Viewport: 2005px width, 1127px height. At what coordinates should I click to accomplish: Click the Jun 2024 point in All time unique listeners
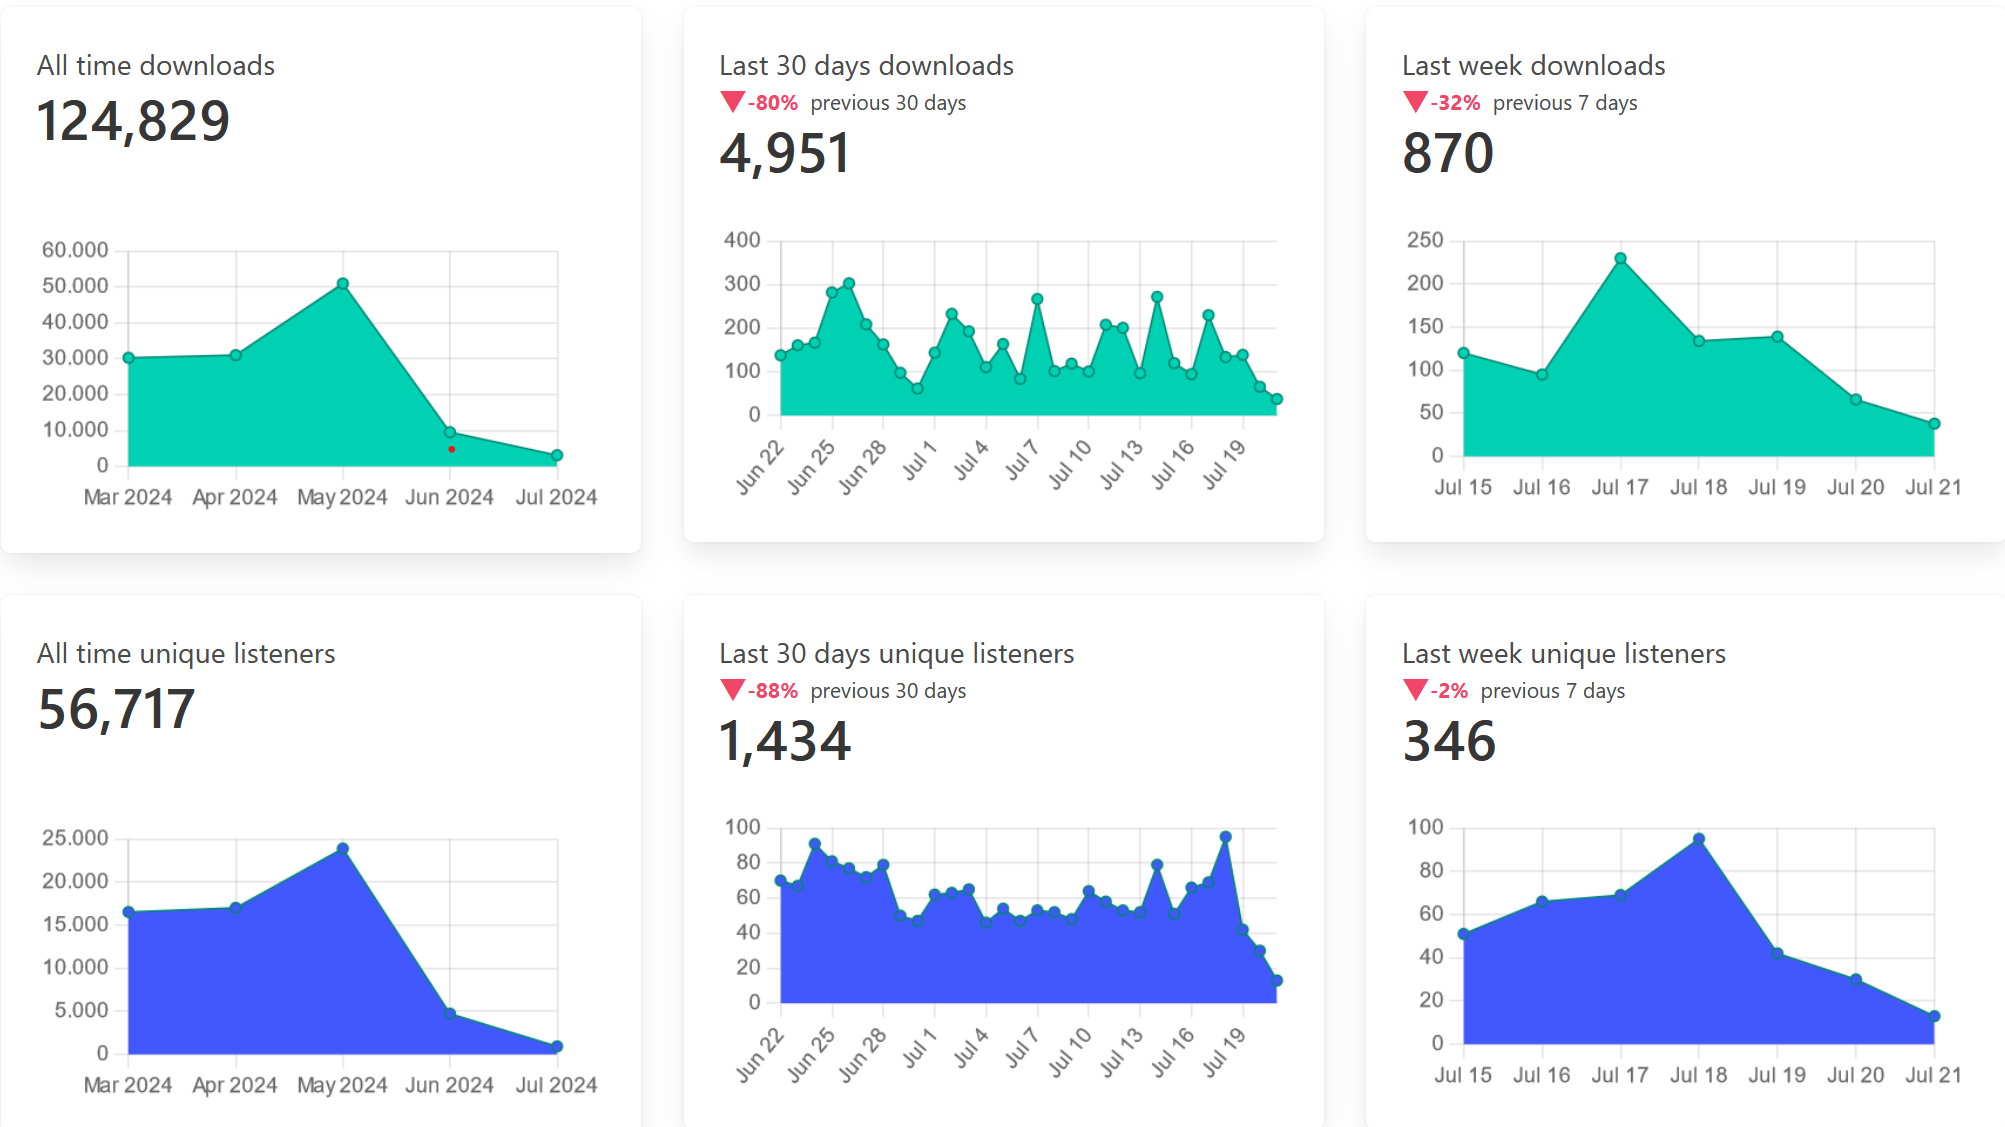(x=450, y=1013)
